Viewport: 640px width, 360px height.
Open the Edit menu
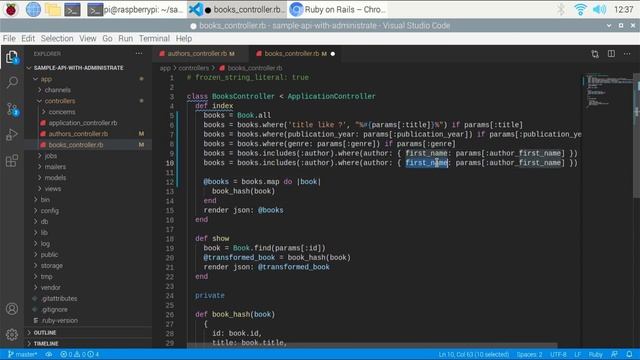28,38
